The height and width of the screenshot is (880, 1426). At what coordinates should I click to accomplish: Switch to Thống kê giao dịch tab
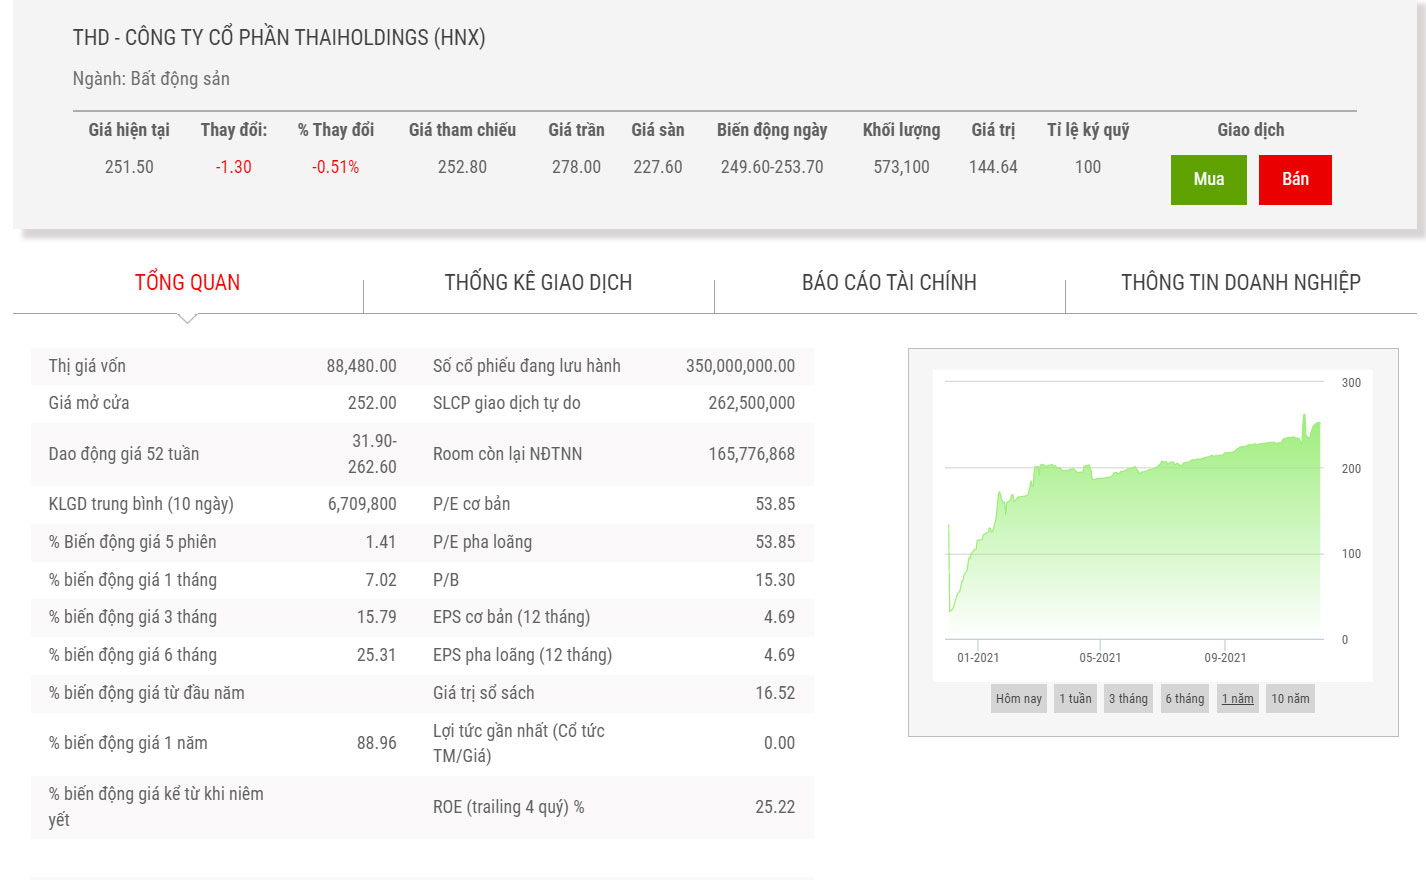(x=538, y=283)
